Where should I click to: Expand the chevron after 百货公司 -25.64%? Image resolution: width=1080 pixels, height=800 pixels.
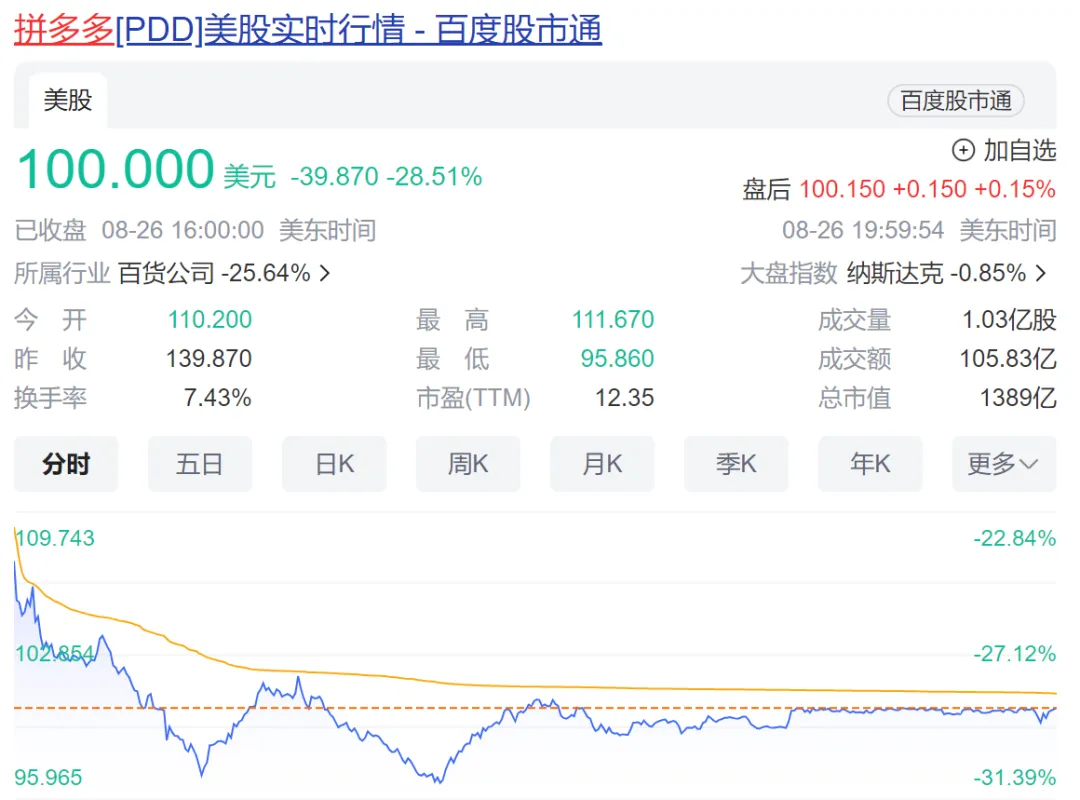(x=325, y=274)
